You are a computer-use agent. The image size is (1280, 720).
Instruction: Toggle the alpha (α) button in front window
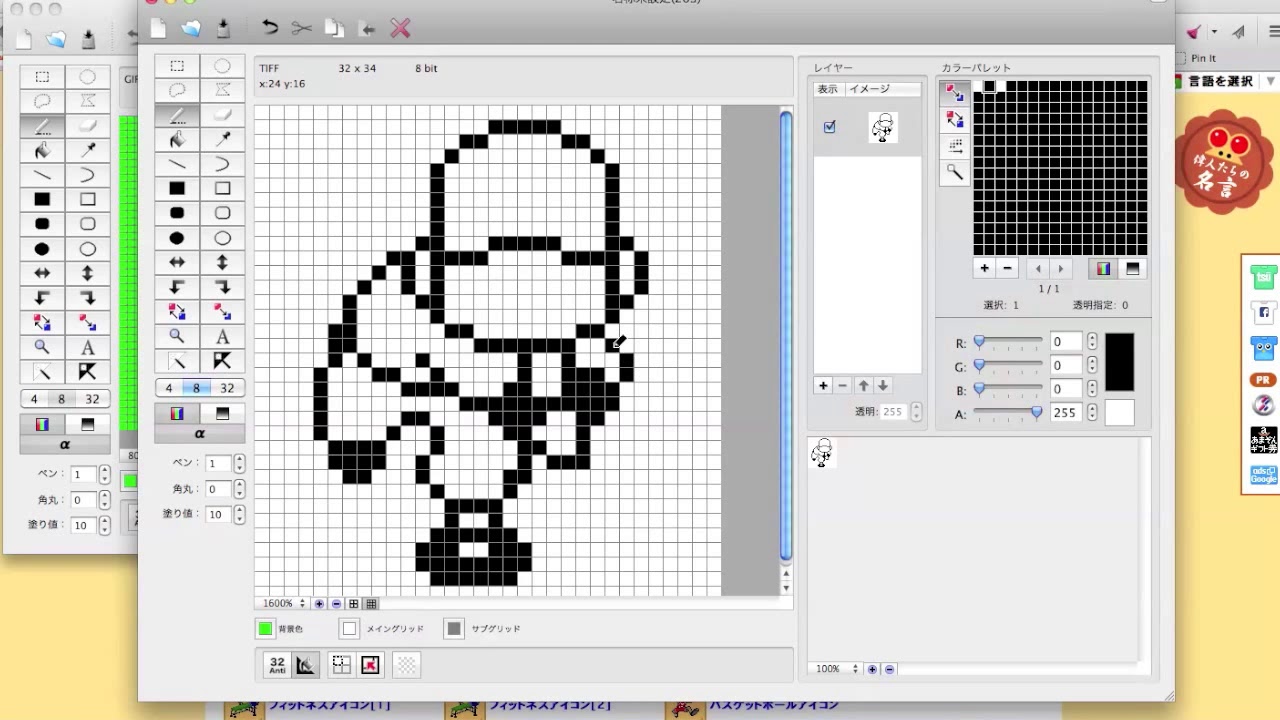[x=199, y=434]
